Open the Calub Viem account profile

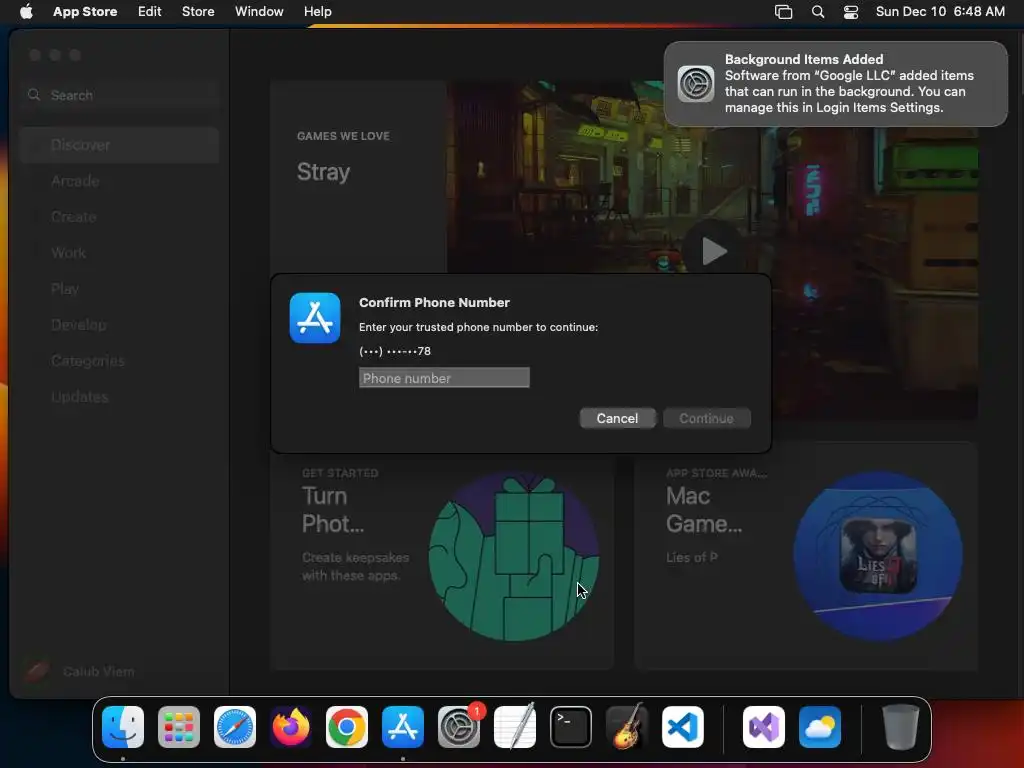click(x=80, y=671)
